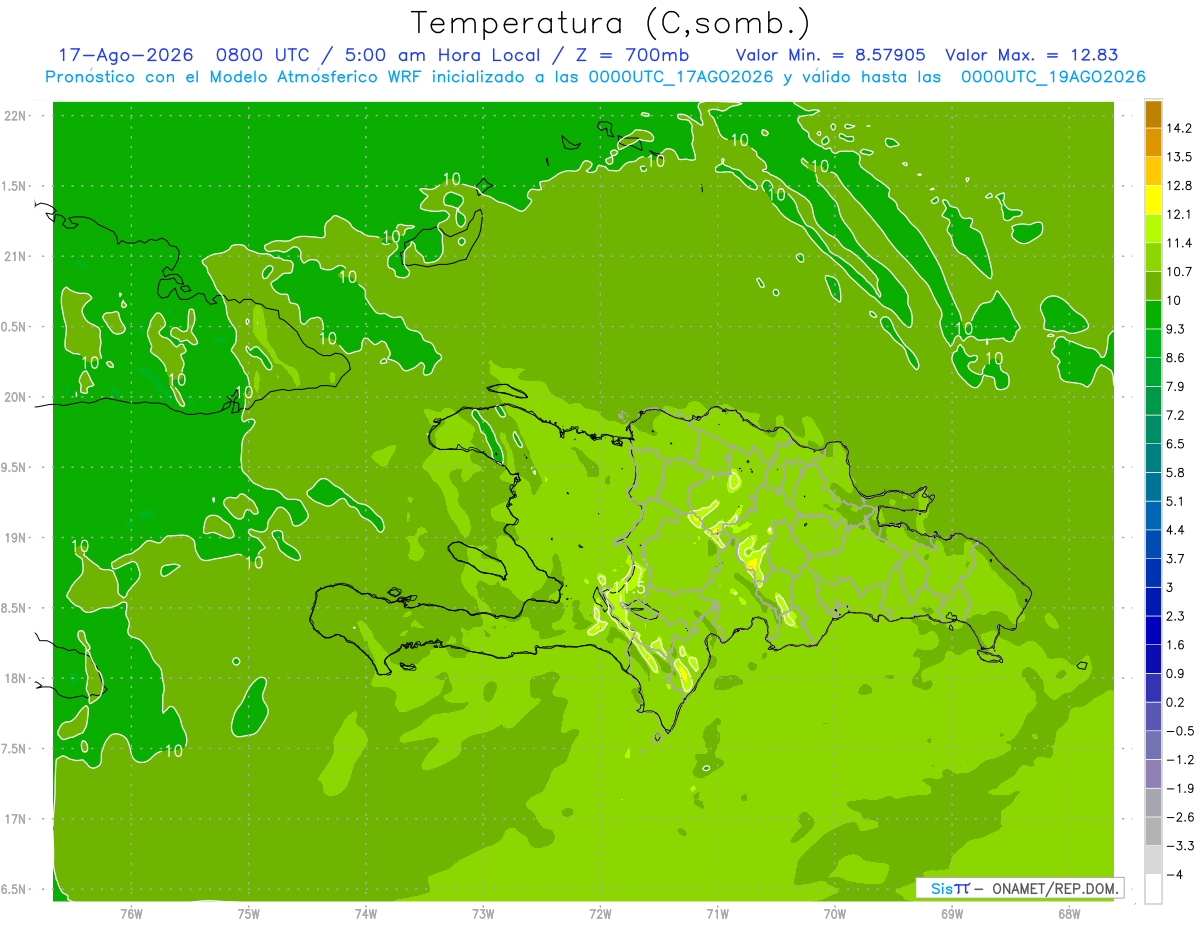Viewport: 1200px width, 927px height.
Task: Click the "20N" latitude axis label
Action: coord(15,398)
